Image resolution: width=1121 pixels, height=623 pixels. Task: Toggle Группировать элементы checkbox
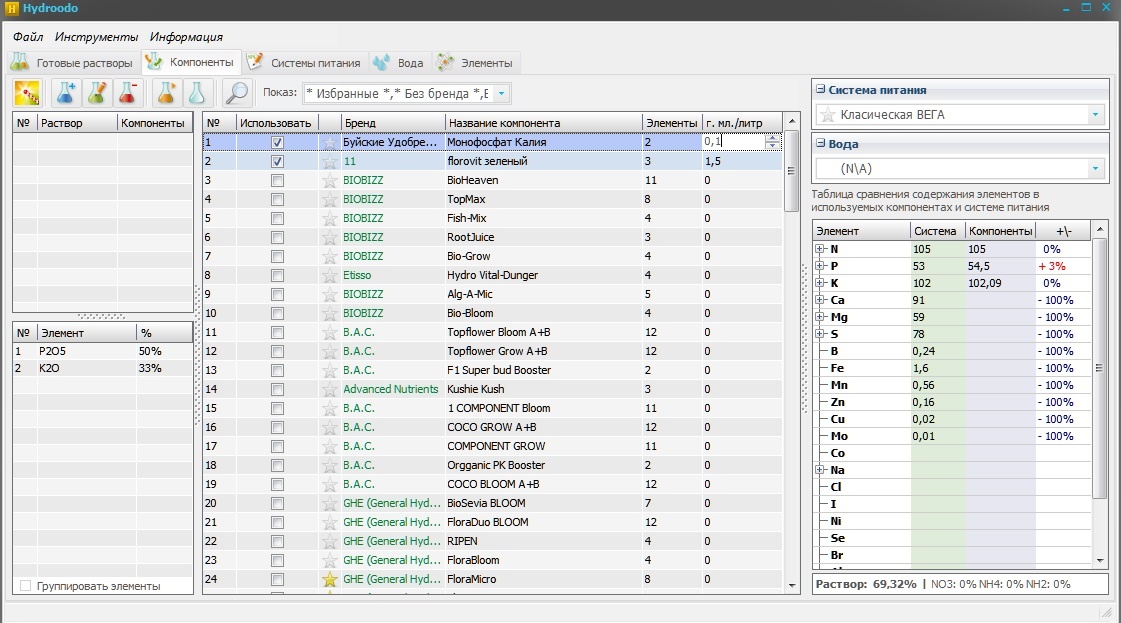pos(26,586)
